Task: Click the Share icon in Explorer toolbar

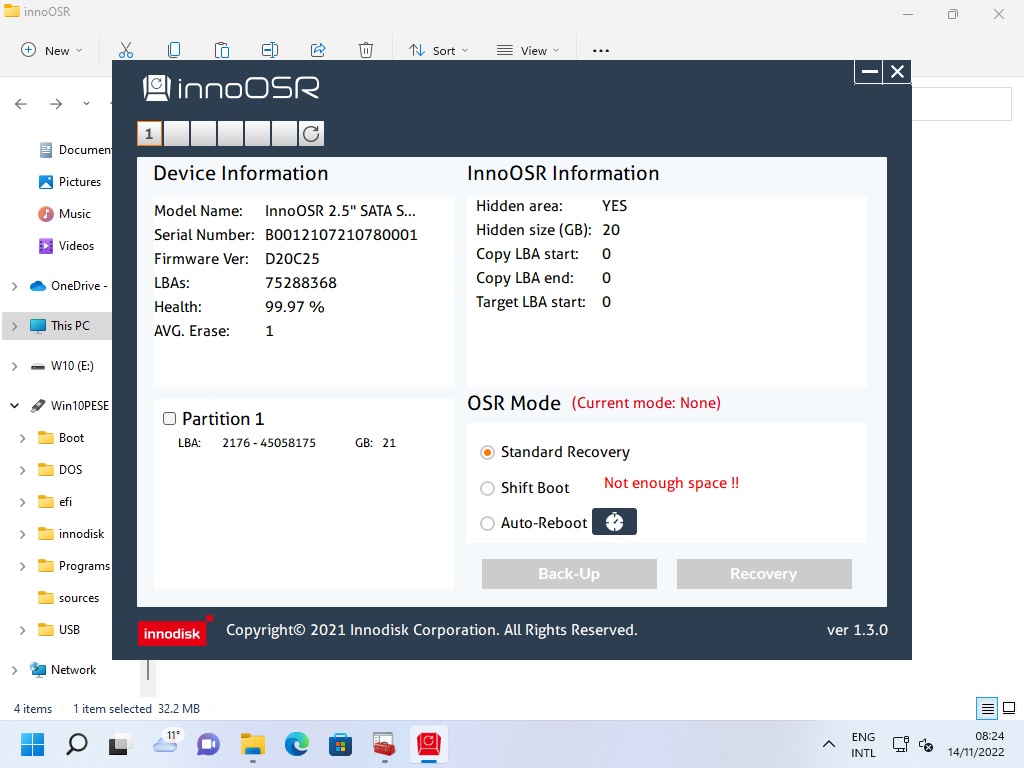Action: (318, 50)
